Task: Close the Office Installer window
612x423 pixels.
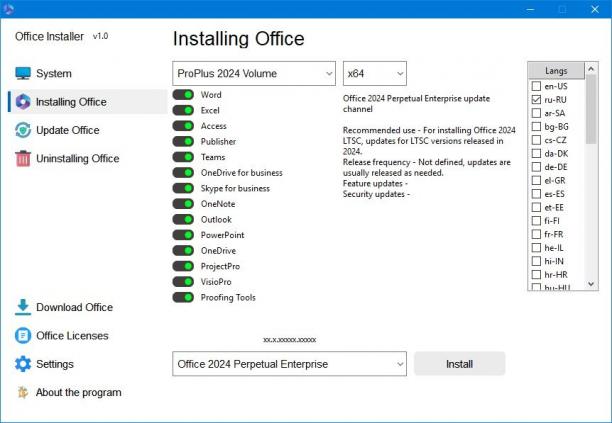Action: tap(595, 9)
